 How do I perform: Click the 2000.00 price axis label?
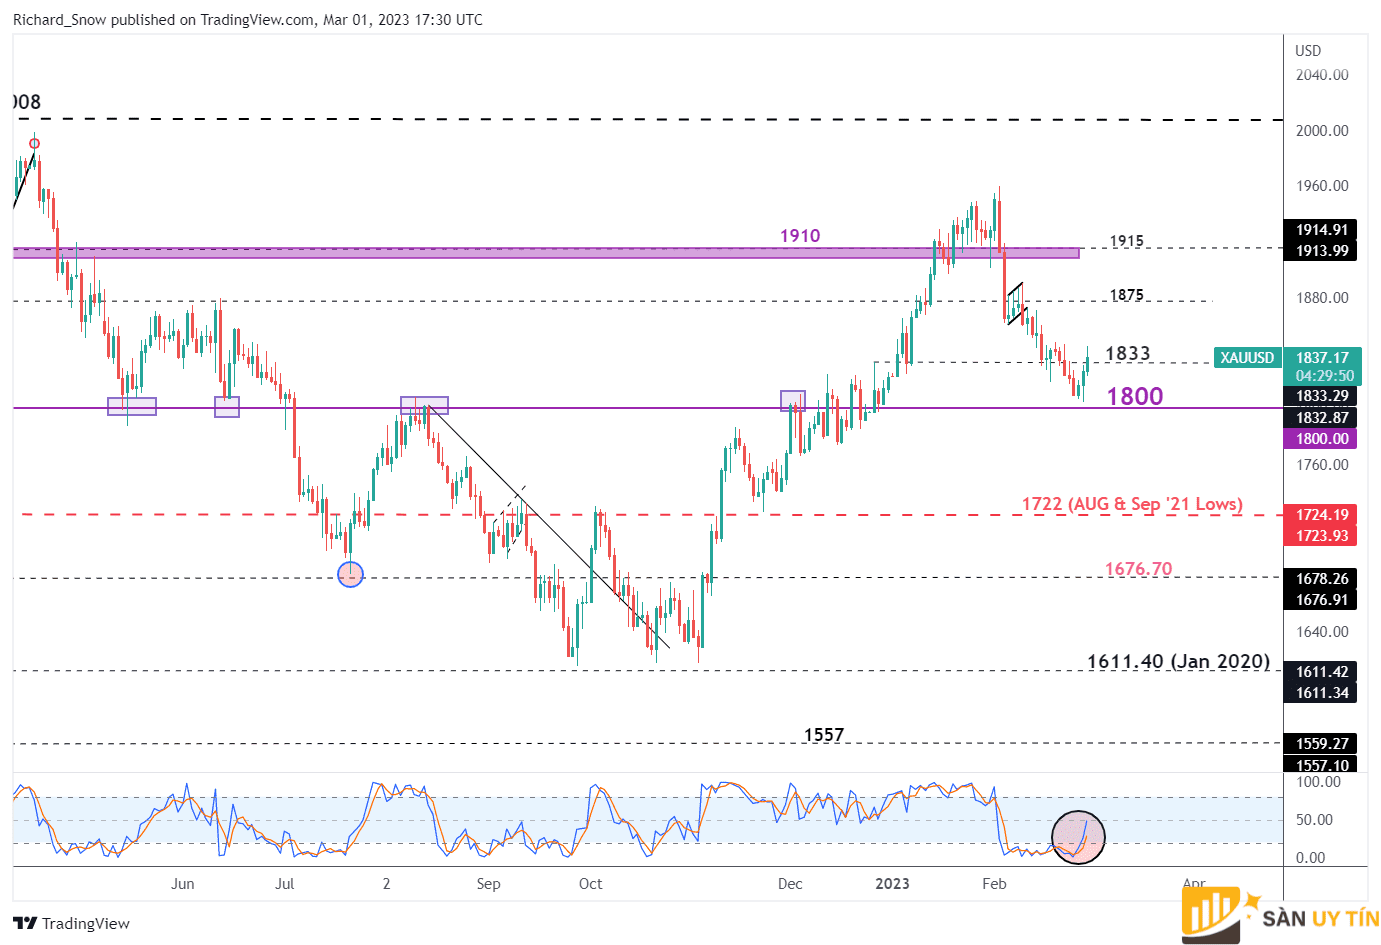point(1322,131)
